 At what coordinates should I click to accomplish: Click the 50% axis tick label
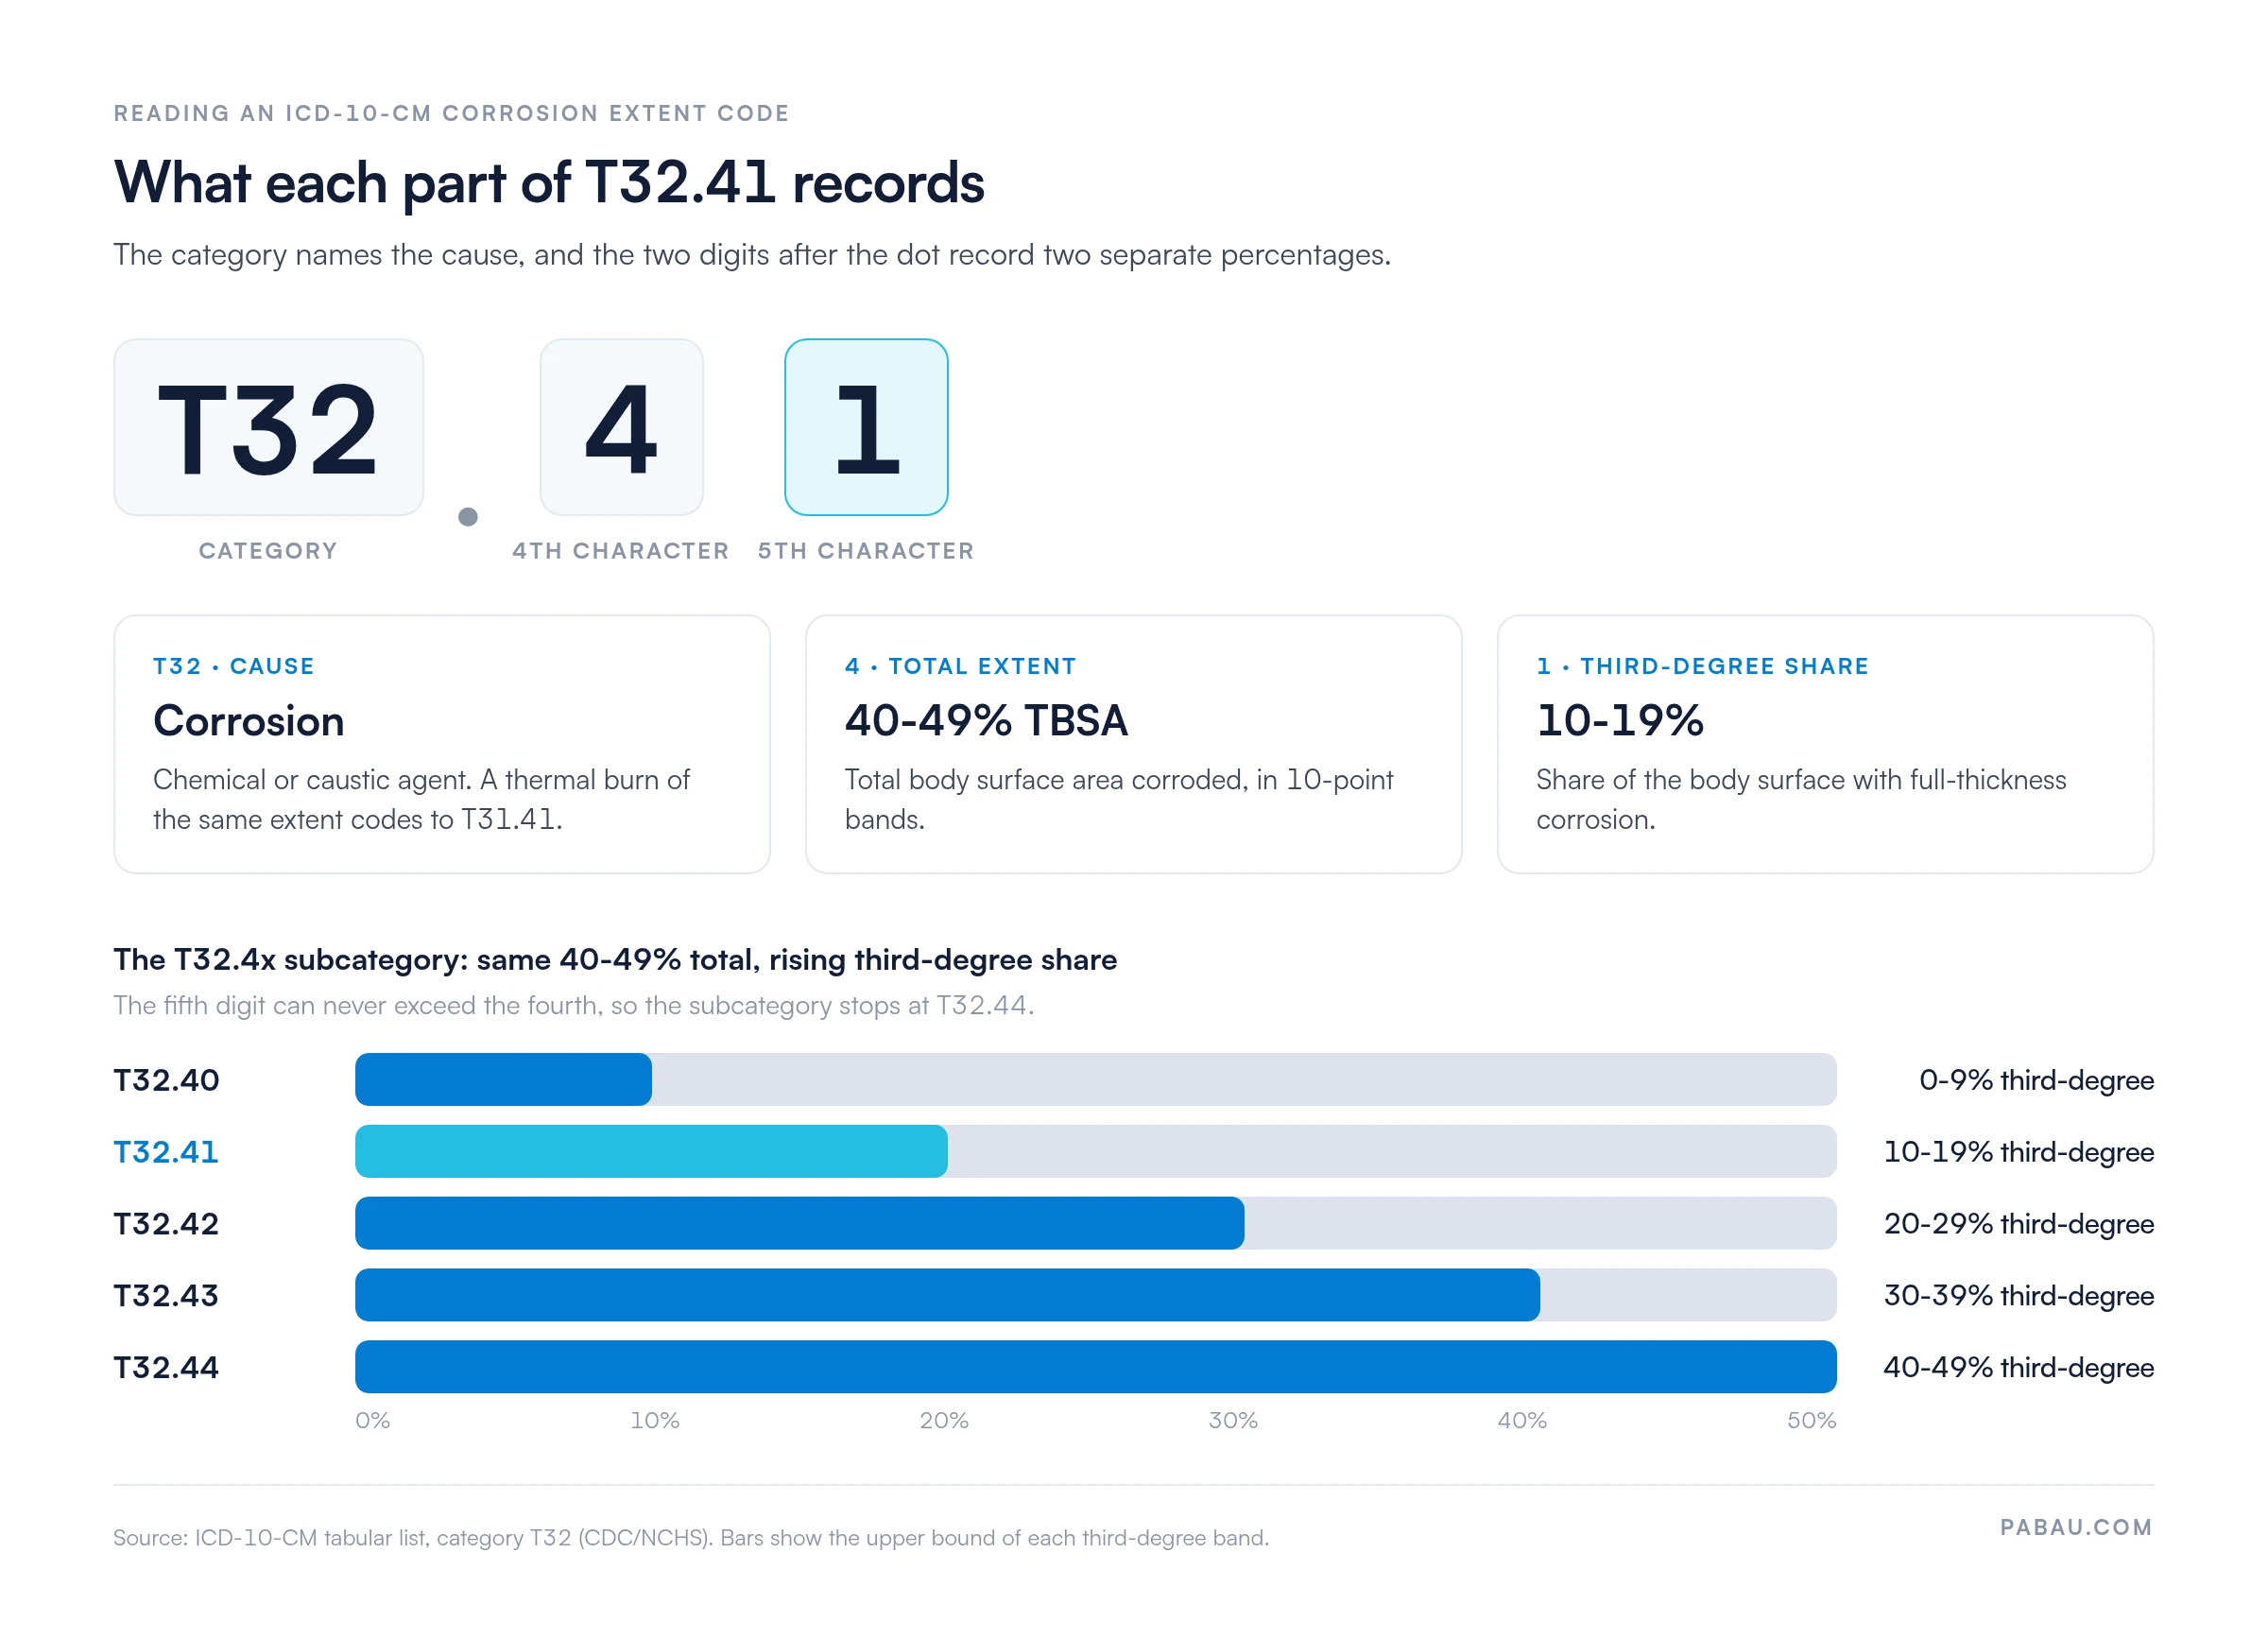(1811, 1420)
